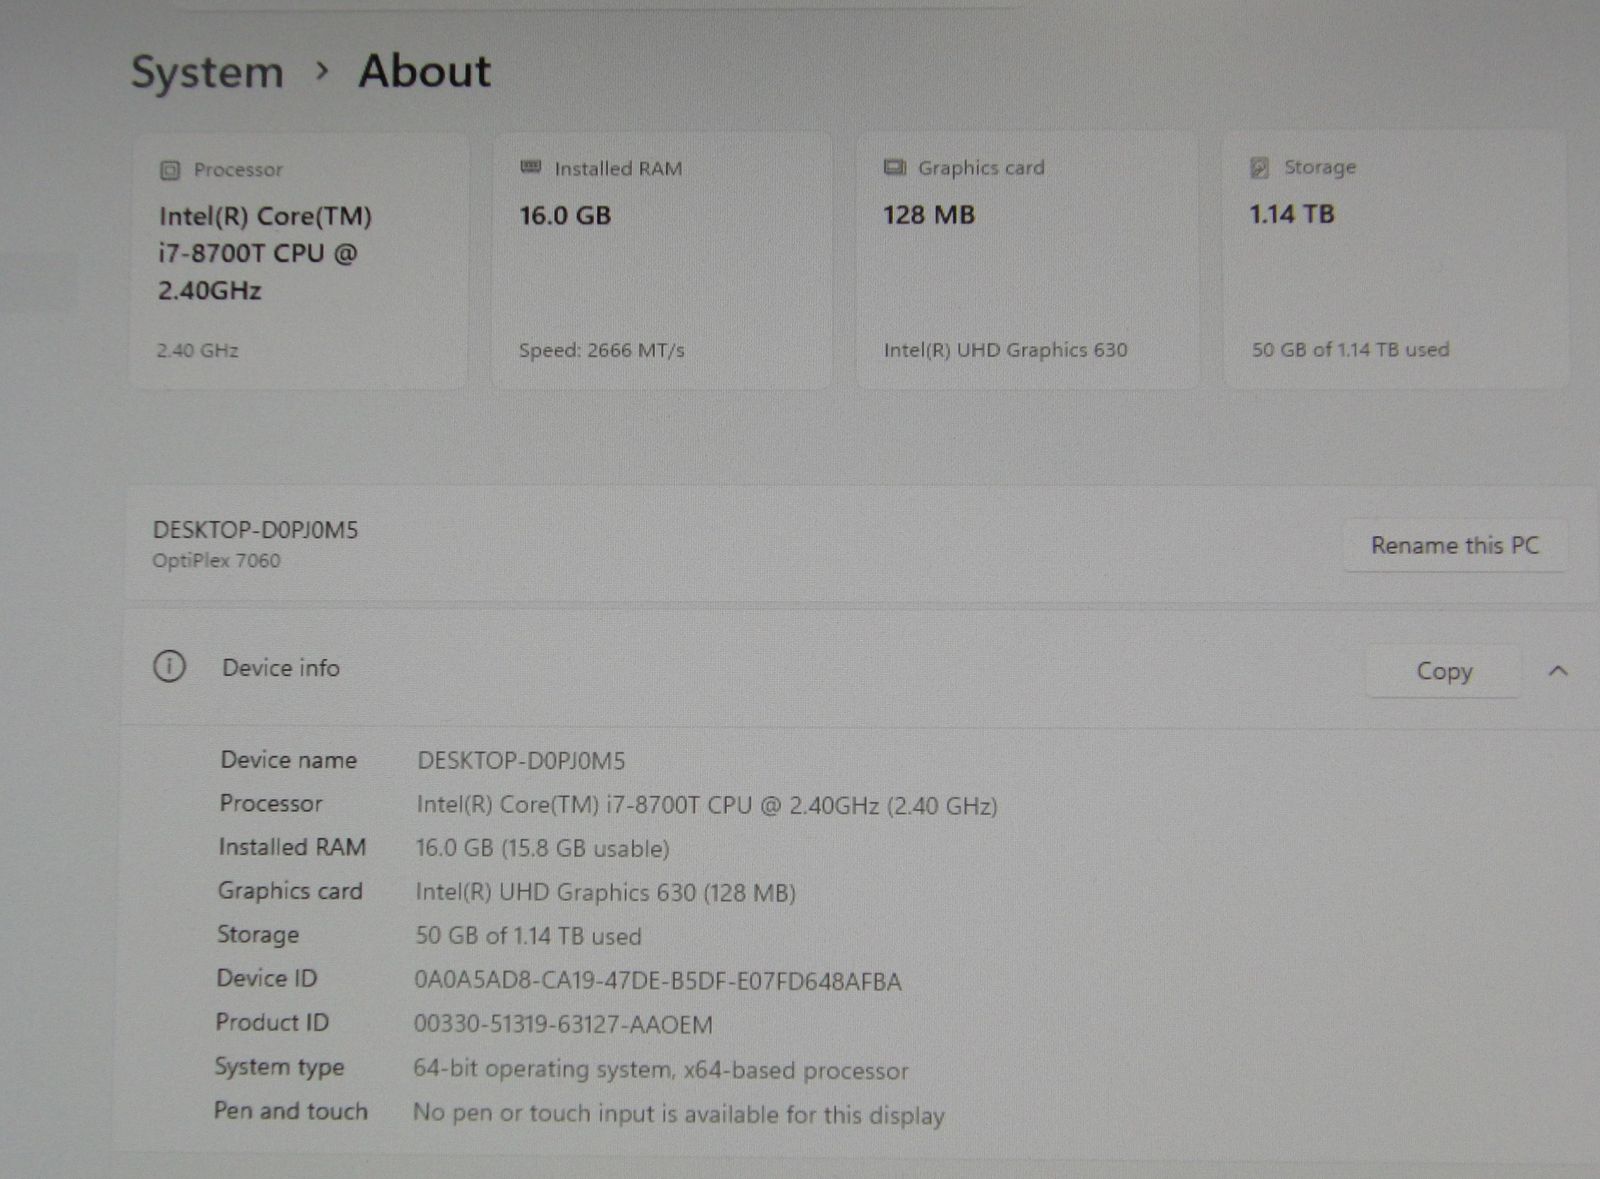The image size is (1600, 1179).
Task: Click the 'Product ID' row label
Action: [272, 1022]
